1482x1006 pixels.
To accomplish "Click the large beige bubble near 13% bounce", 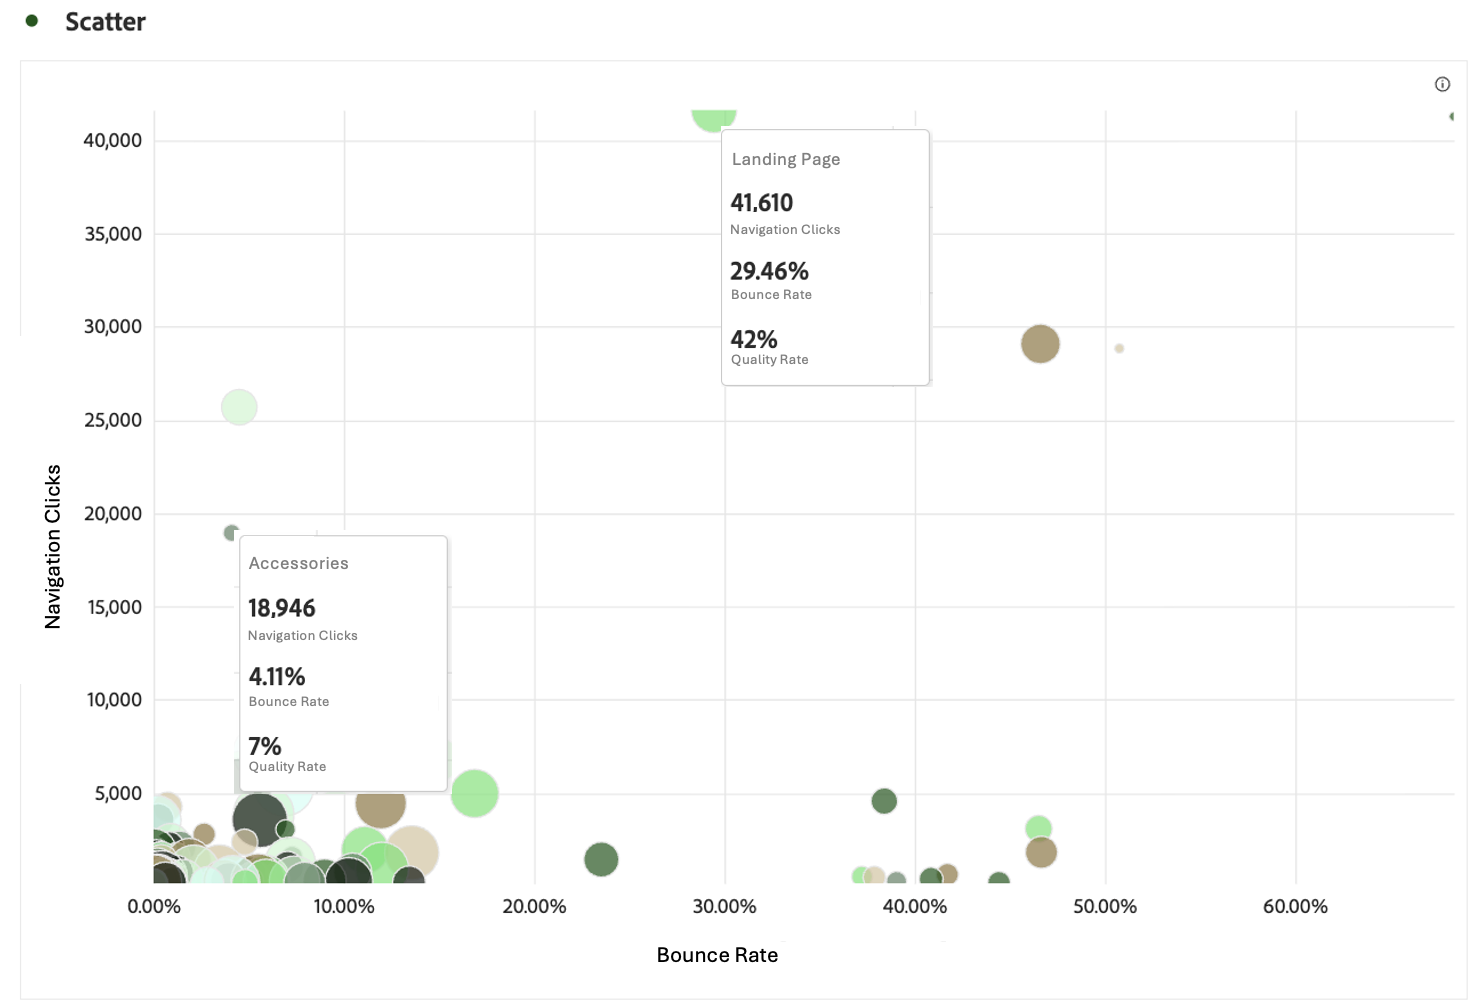I will tap(411, 853).
